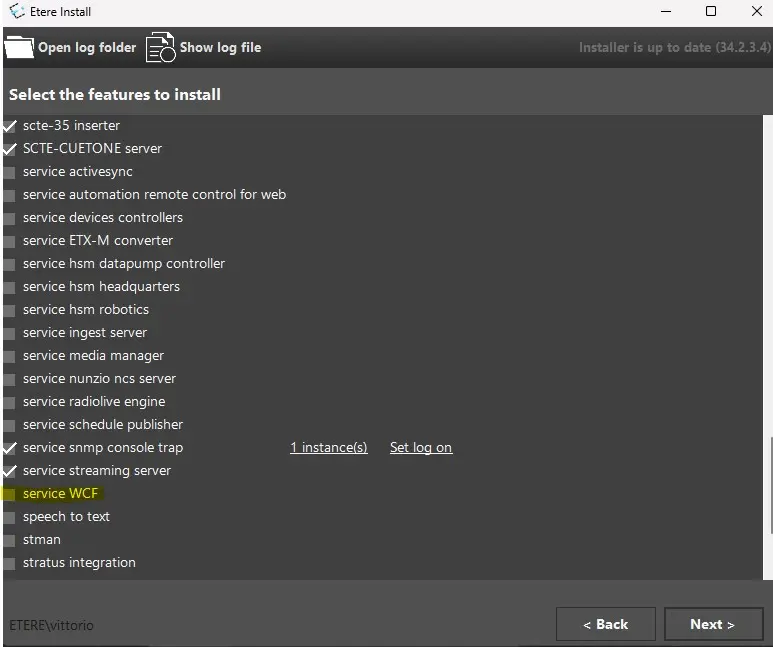Disable service snmp console trap checkbox
Screen dimensions: 773x647
pyautogui.click(x=10, y=448)
